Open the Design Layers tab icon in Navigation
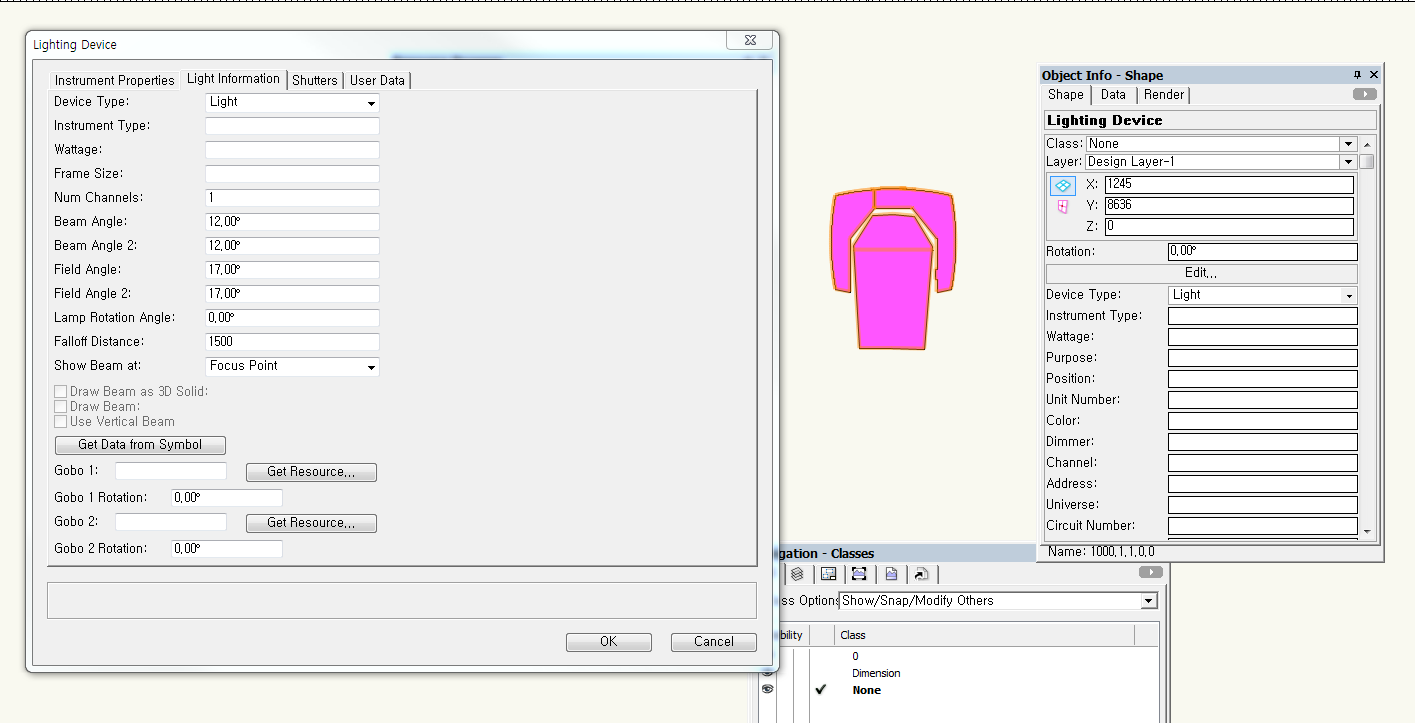This screenshot has height=723, width=1415. 797,574
